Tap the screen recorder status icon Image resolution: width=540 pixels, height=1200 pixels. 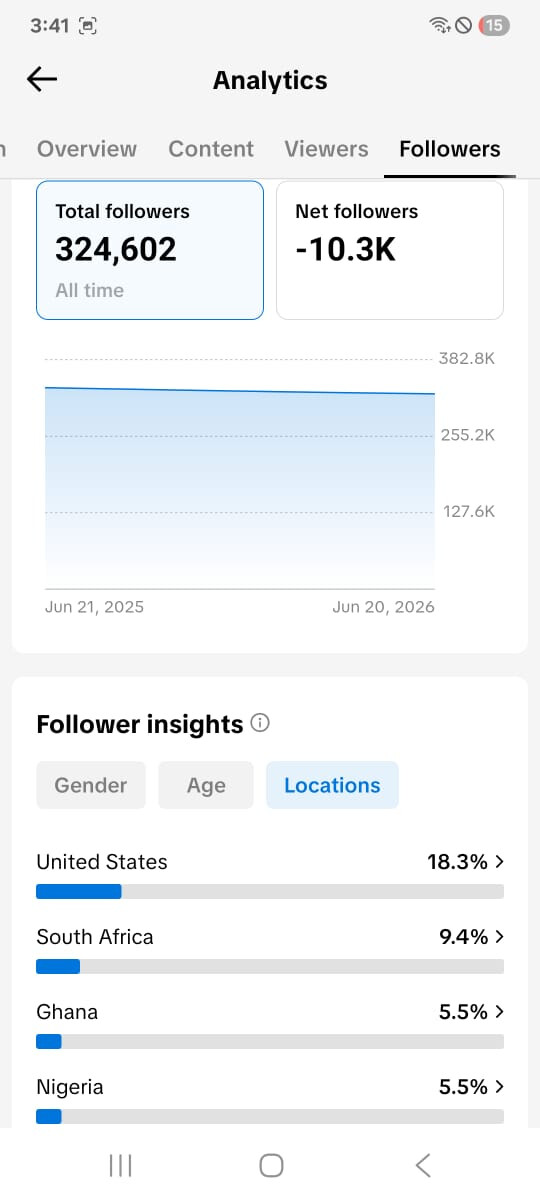[88, 27]
